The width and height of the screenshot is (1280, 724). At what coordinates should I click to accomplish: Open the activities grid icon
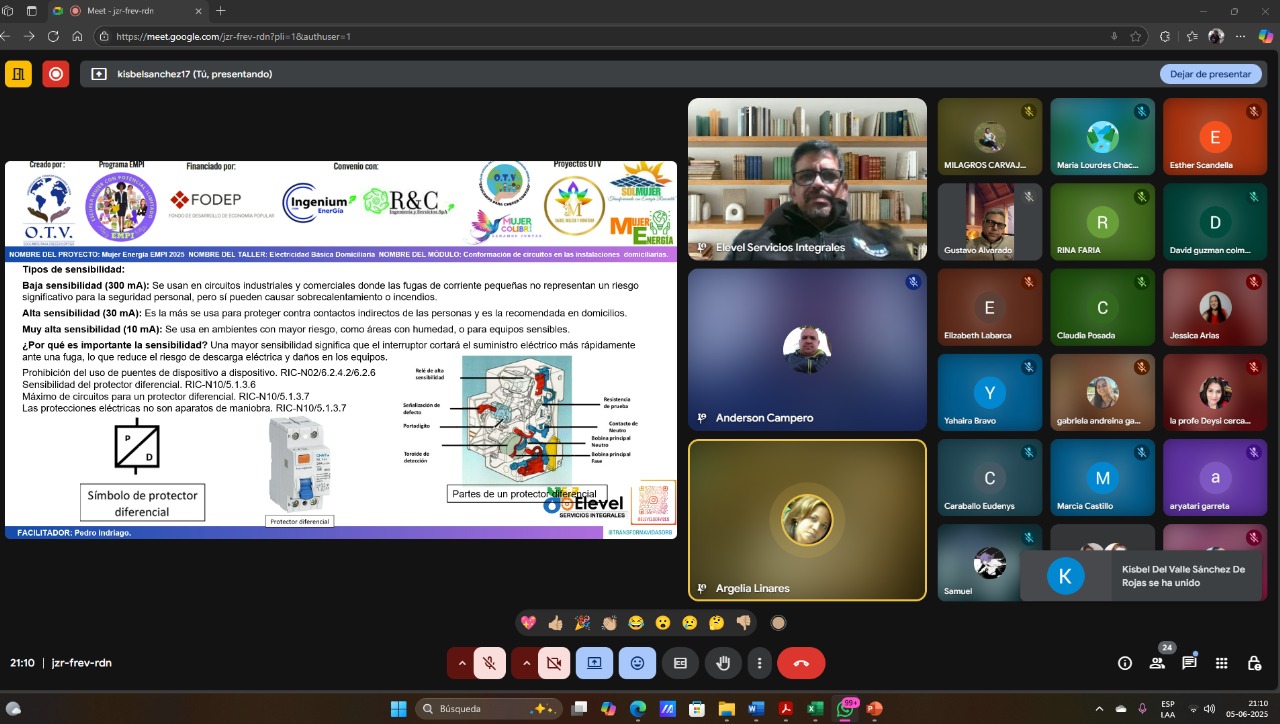click(1221, 663)
